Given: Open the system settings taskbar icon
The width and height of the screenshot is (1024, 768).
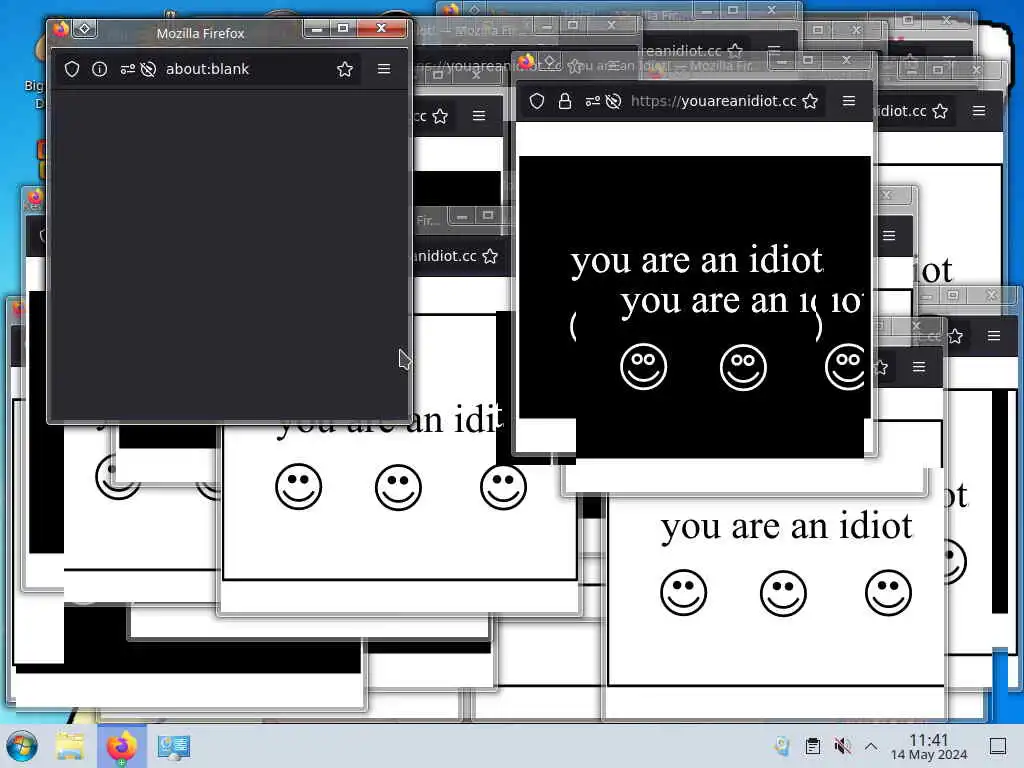Looking at the screenshot, I should coord(174,747).
